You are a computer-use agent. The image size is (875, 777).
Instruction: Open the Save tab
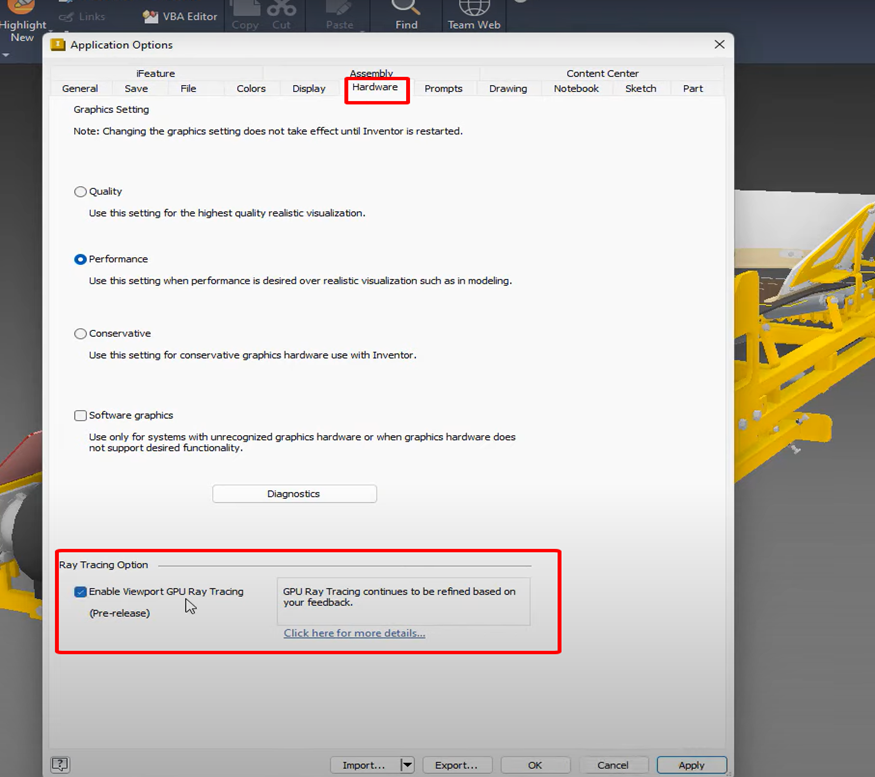coord(136,88)
